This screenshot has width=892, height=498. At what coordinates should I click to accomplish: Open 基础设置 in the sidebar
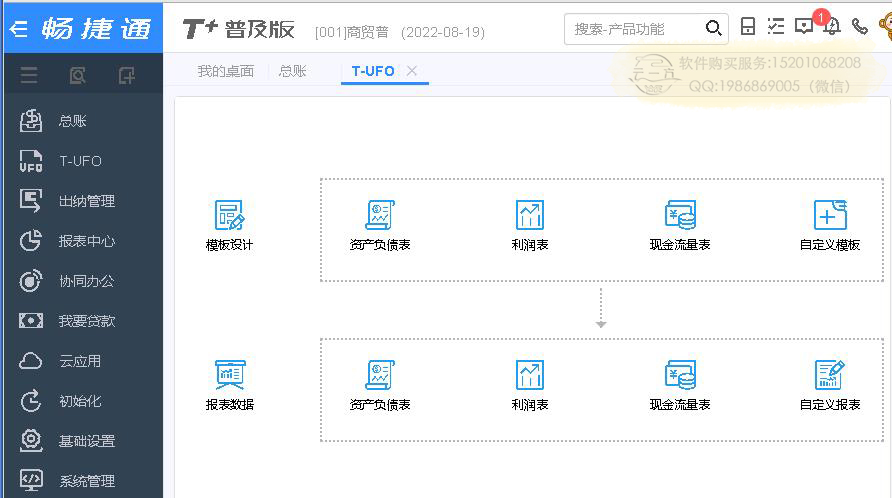(83, 441)
